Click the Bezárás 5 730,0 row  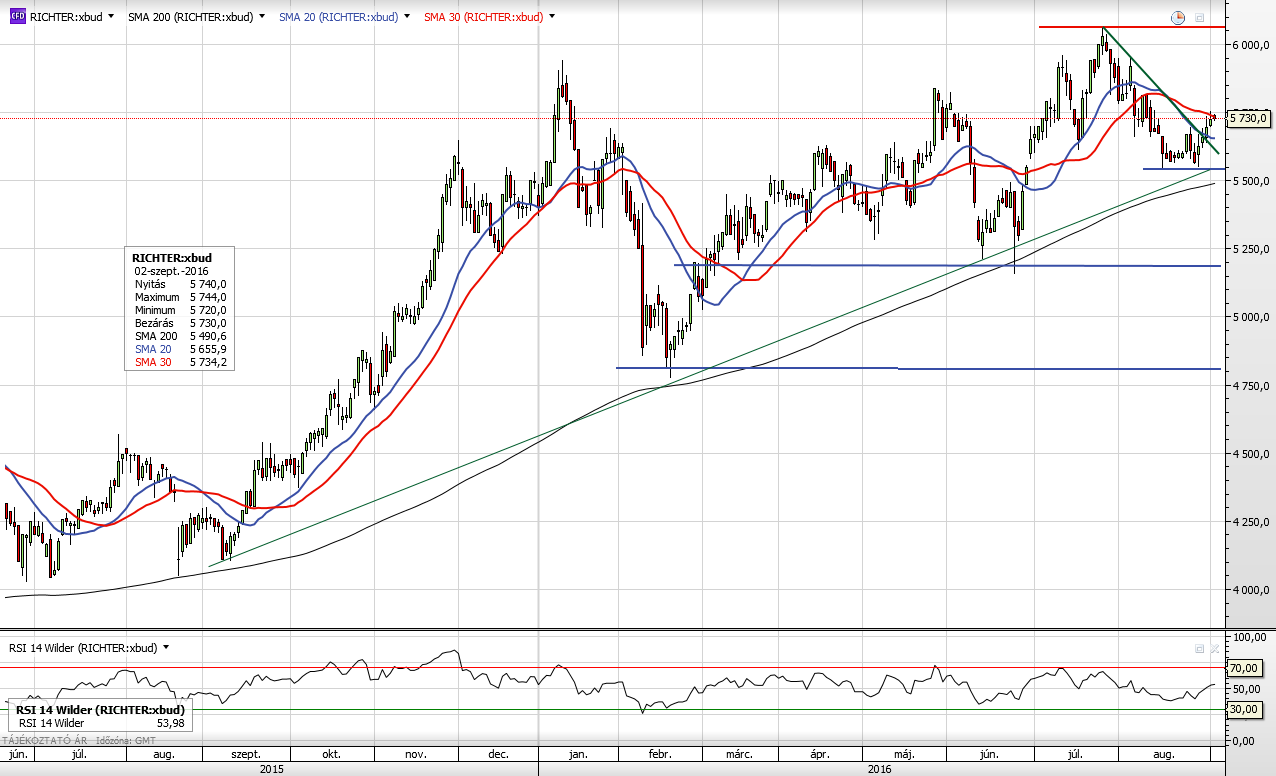(x=180, y=323)
